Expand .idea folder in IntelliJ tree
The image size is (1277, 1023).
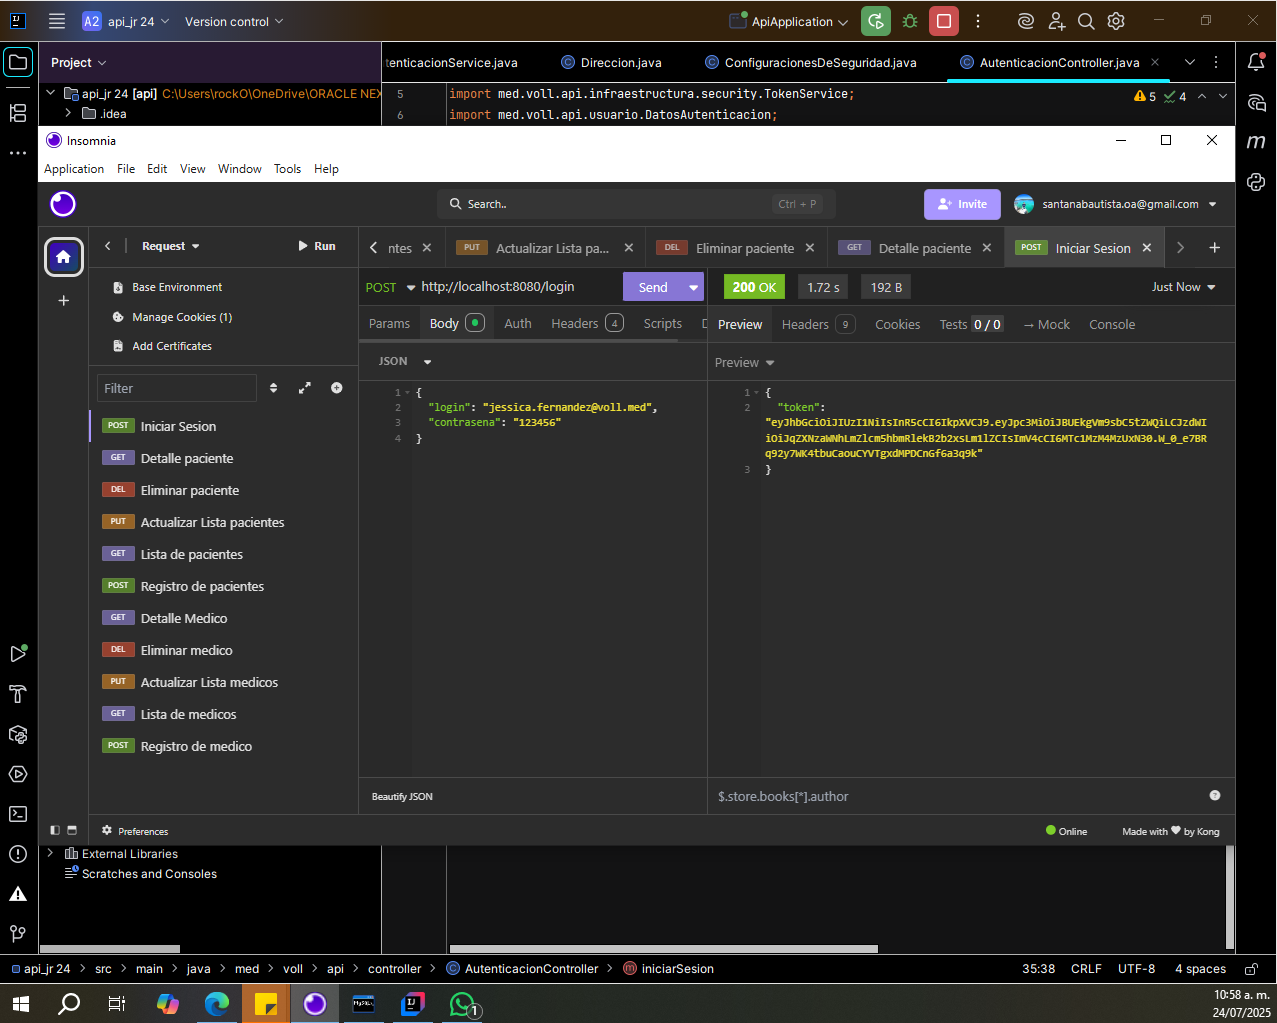pyautogui.click(x=68, y=113)
